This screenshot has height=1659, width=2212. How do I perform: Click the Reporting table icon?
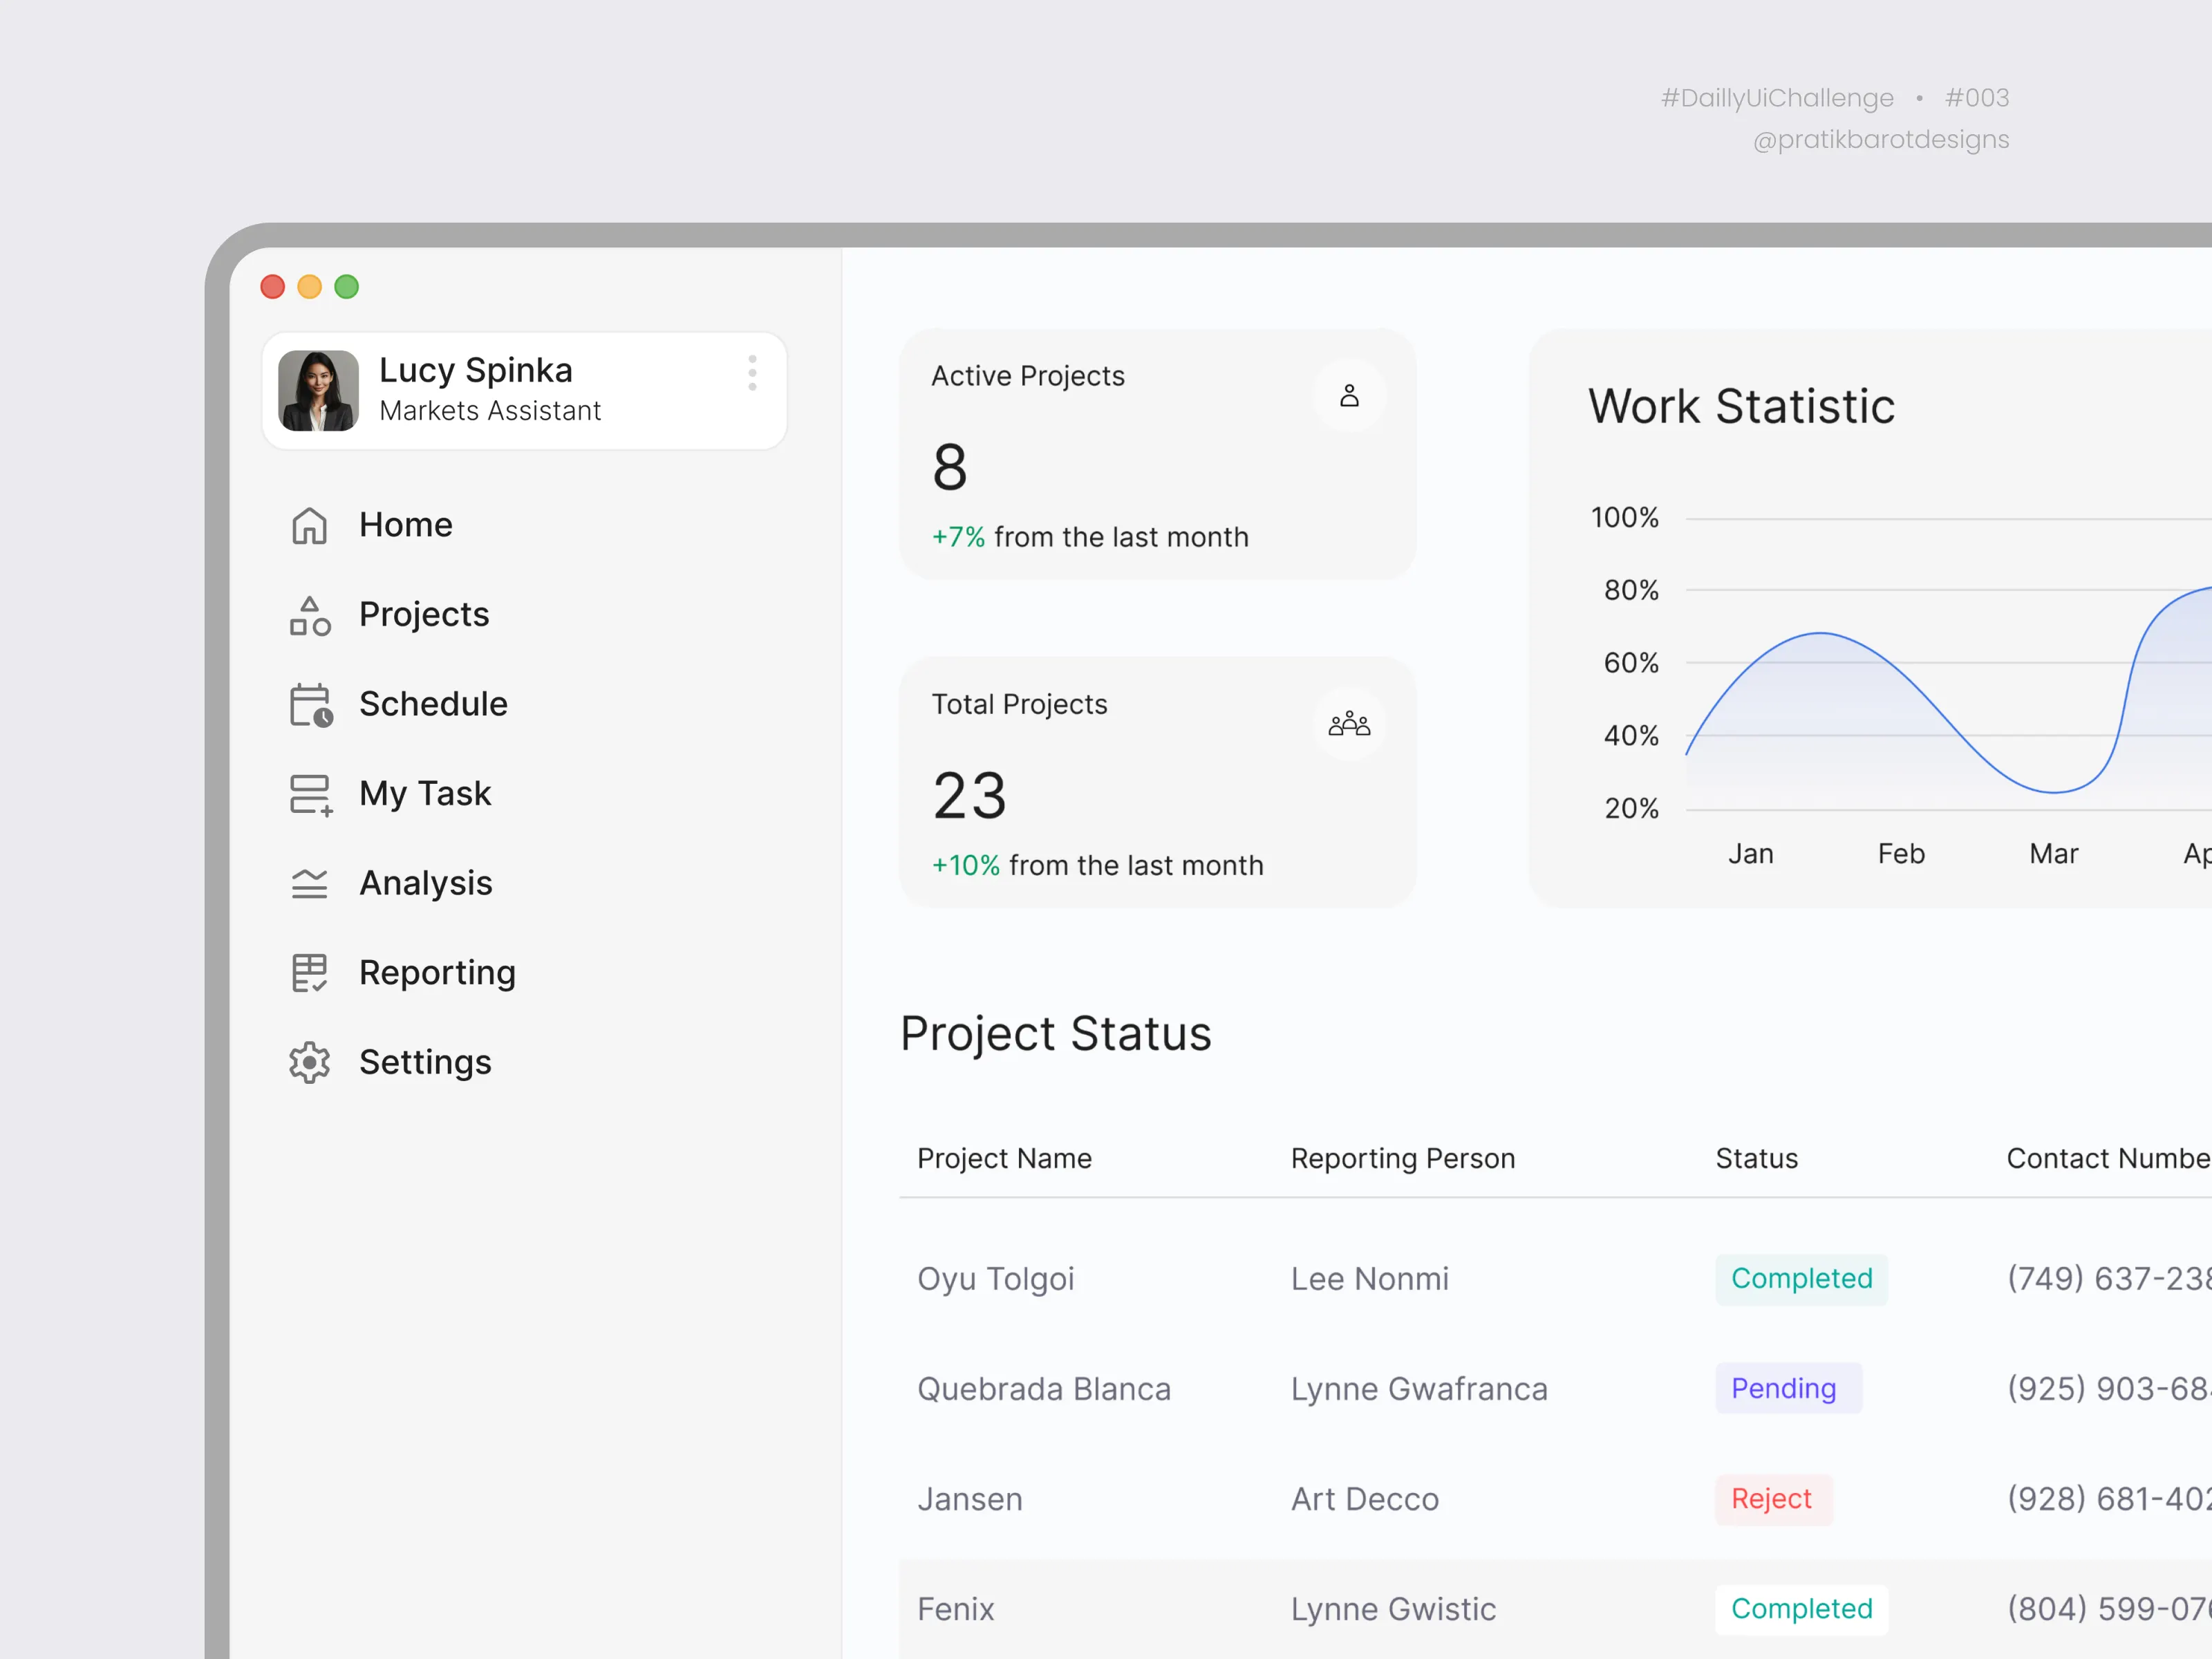309,973
